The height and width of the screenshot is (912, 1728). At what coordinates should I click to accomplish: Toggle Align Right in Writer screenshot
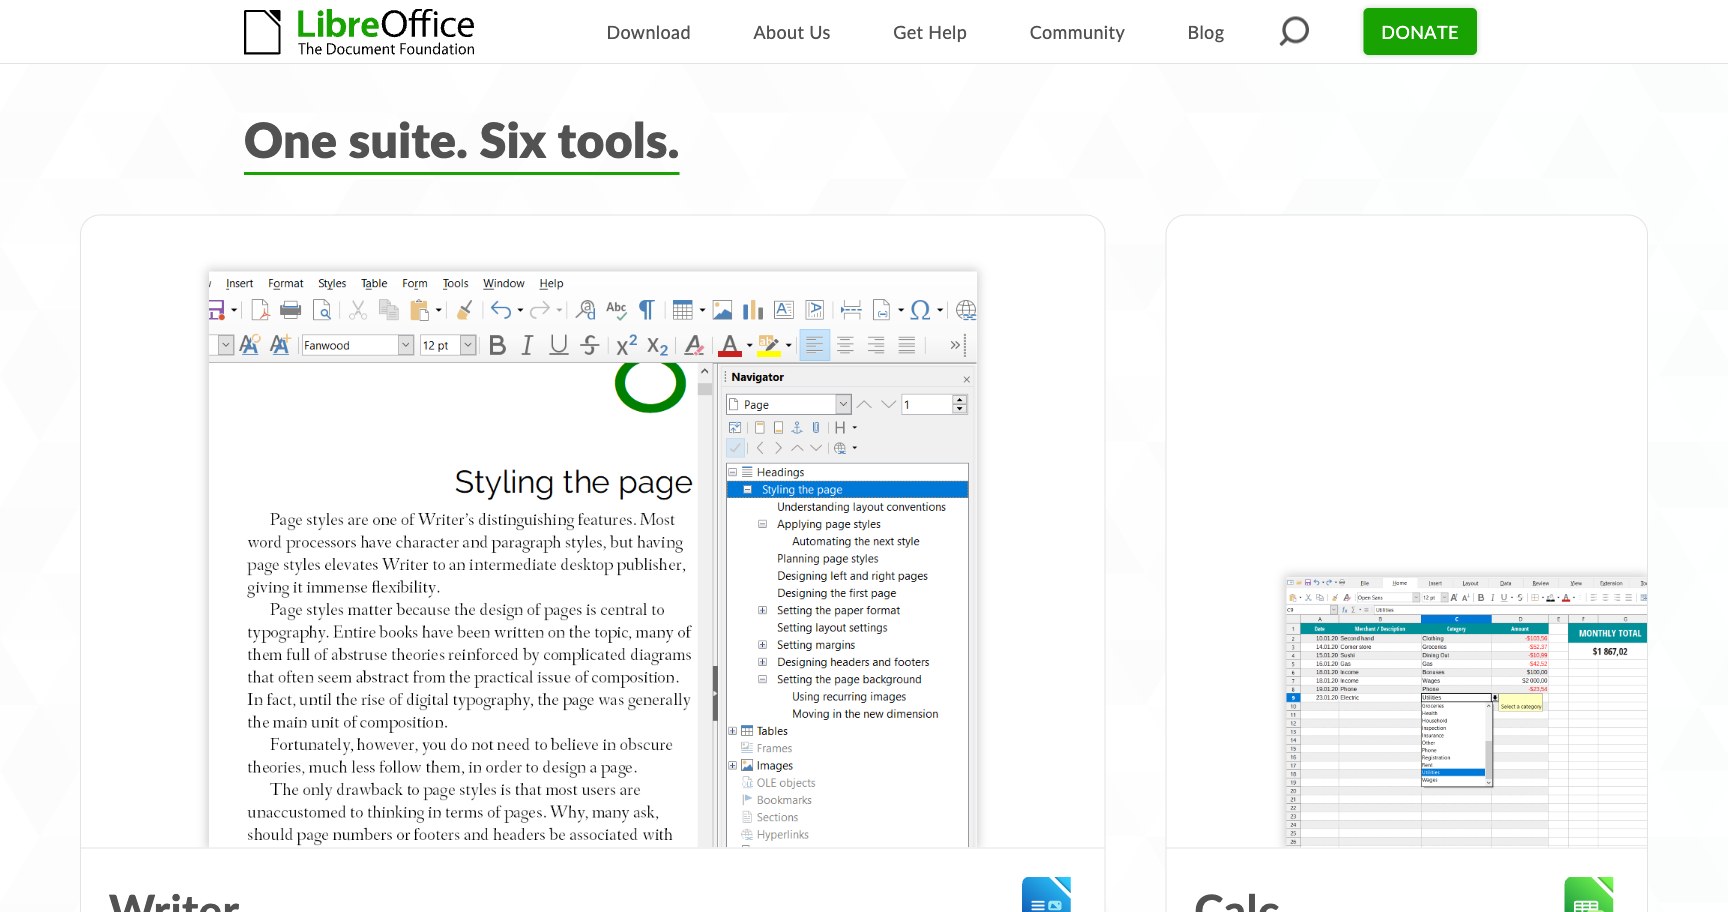tap(876, 345)
